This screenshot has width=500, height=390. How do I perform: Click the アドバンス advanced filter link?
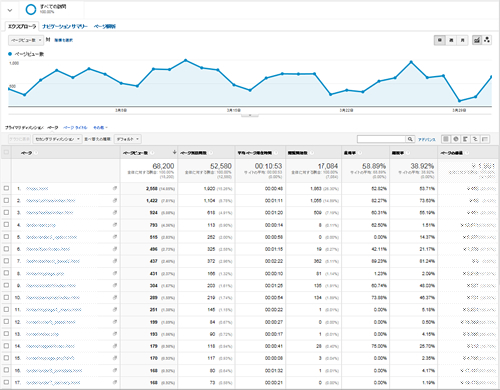coord(427,139)
